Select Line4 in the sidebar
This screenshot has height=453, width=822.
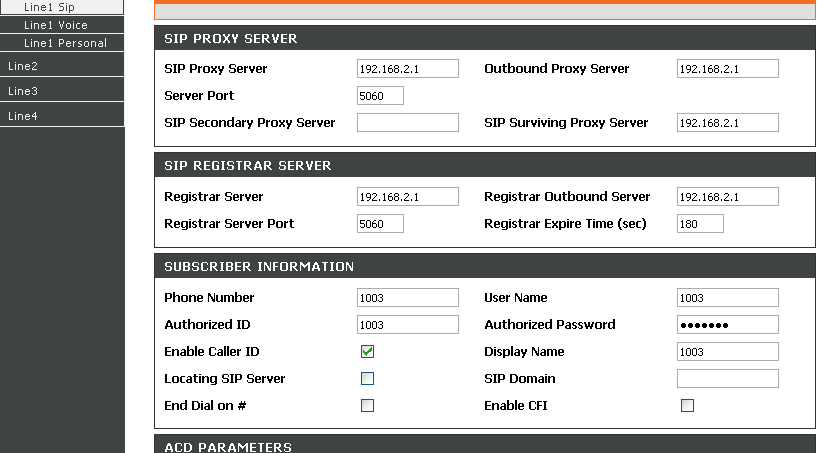(62, 115)
